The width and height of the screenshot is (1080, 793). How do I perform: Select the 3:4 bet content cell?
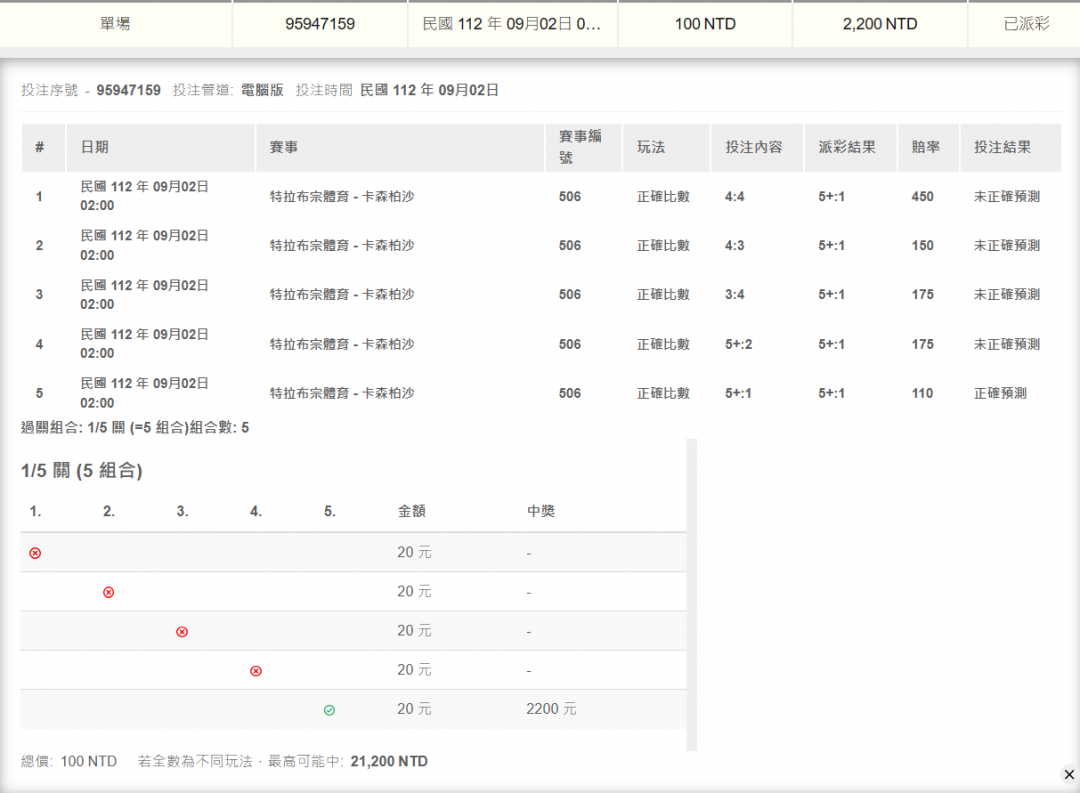tap(734, 295)
